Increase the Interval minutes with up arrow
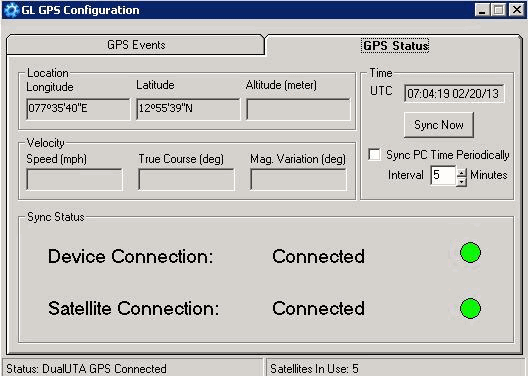 pos(461,172)
